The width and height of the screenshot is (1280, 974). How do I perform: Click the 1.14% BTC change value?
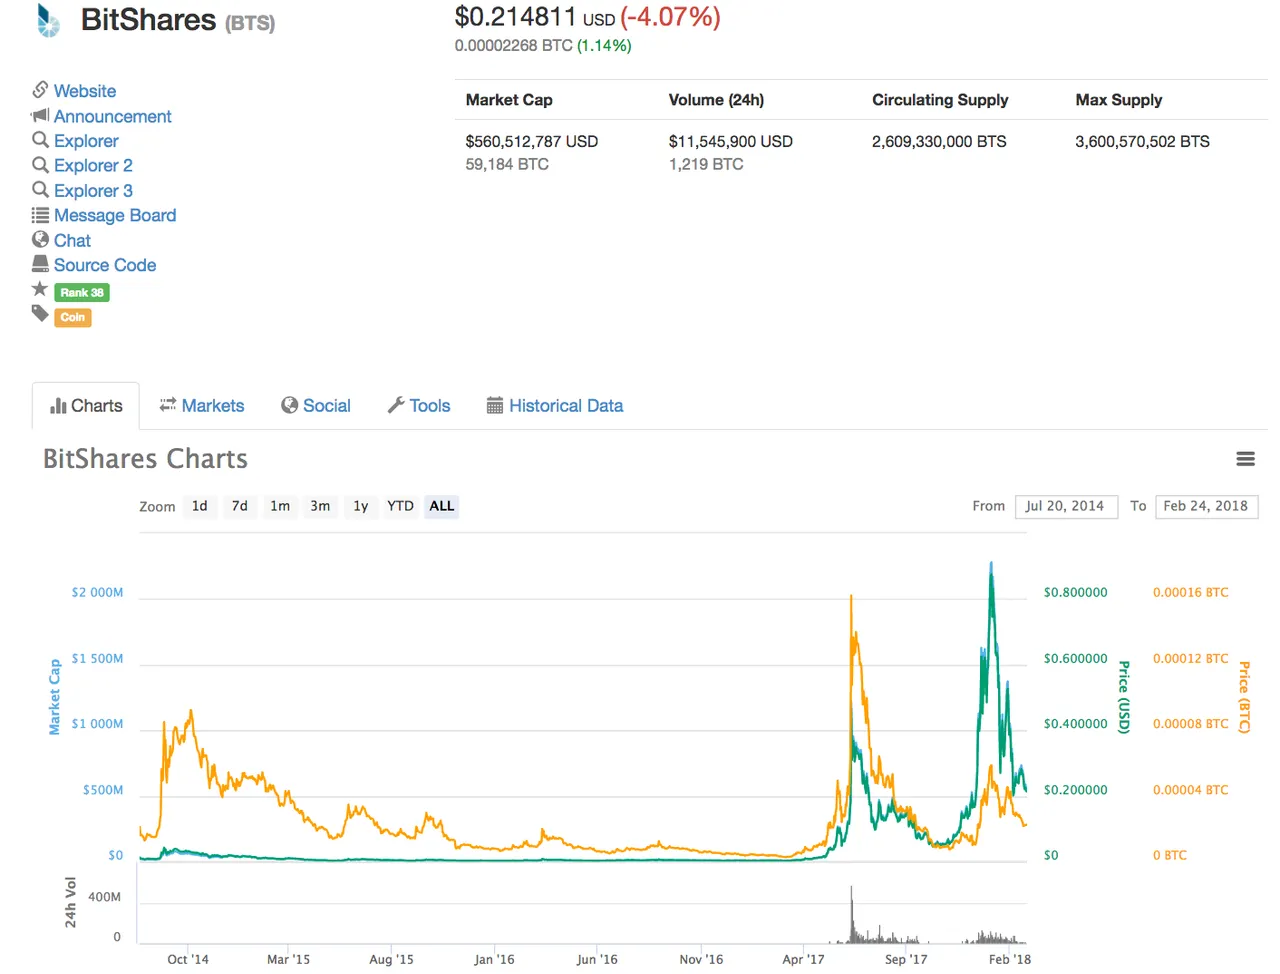pos(604,46)
